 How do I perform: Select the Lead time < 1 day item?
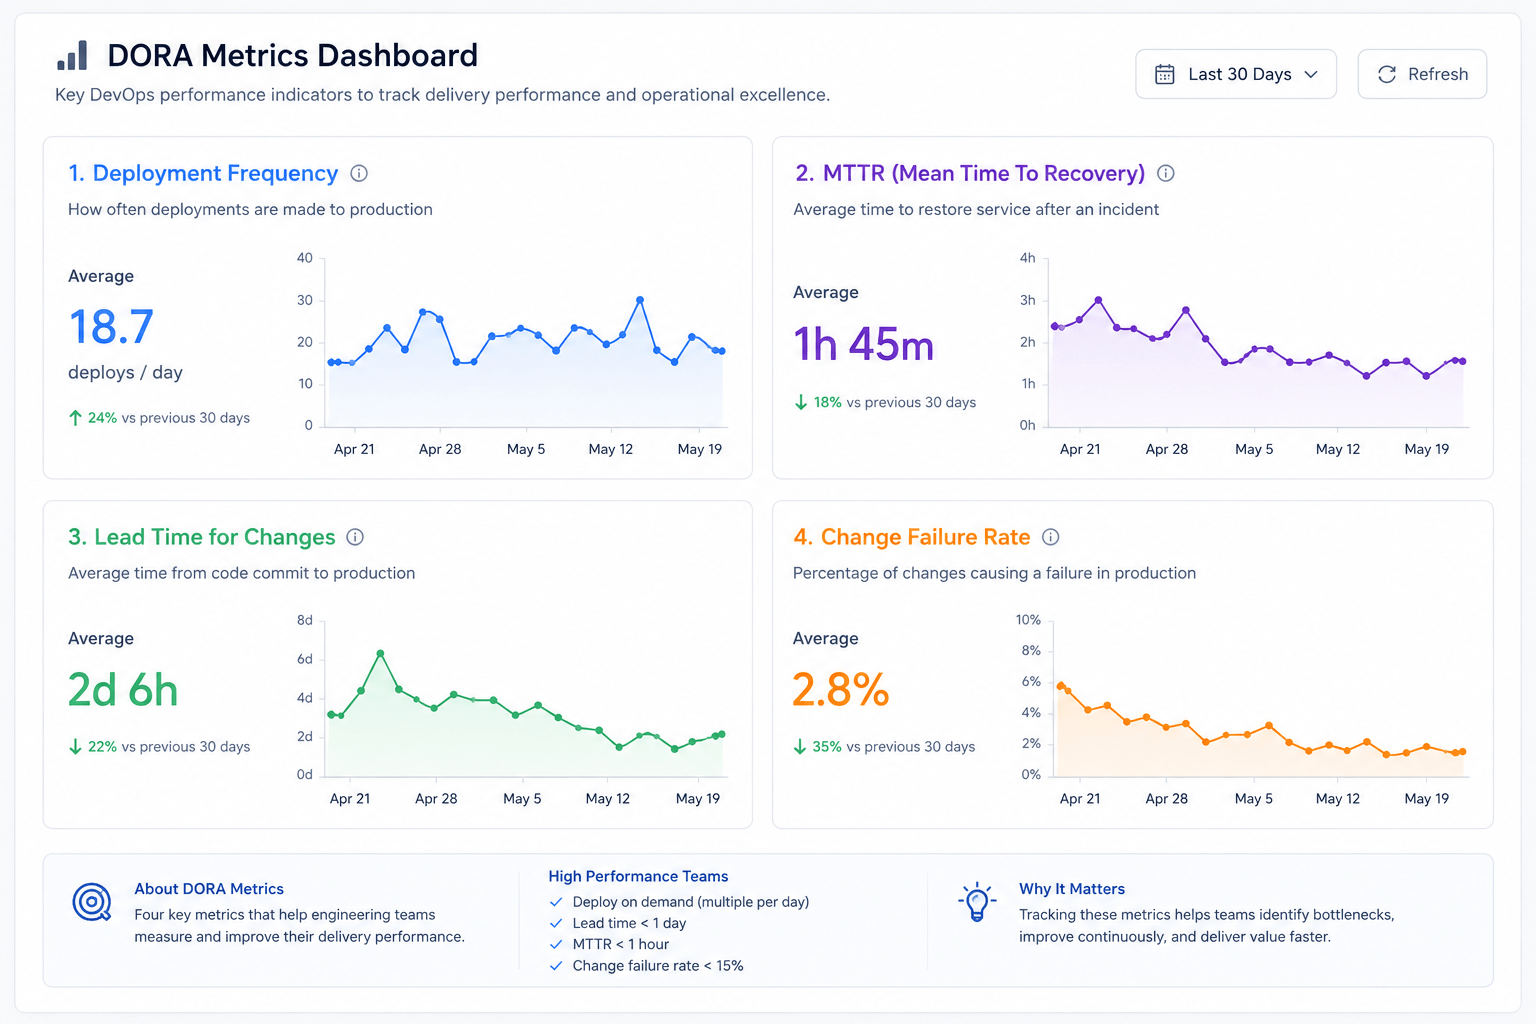[x=629, y=923]
